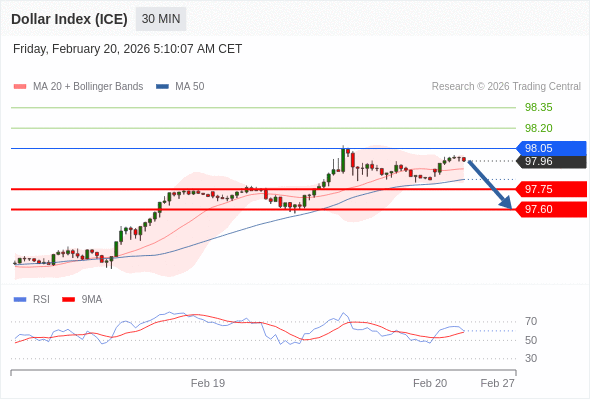Click the black 97.96 current price tag
The width and height of the screenshot is (590, 400).
tap(551, 161)
